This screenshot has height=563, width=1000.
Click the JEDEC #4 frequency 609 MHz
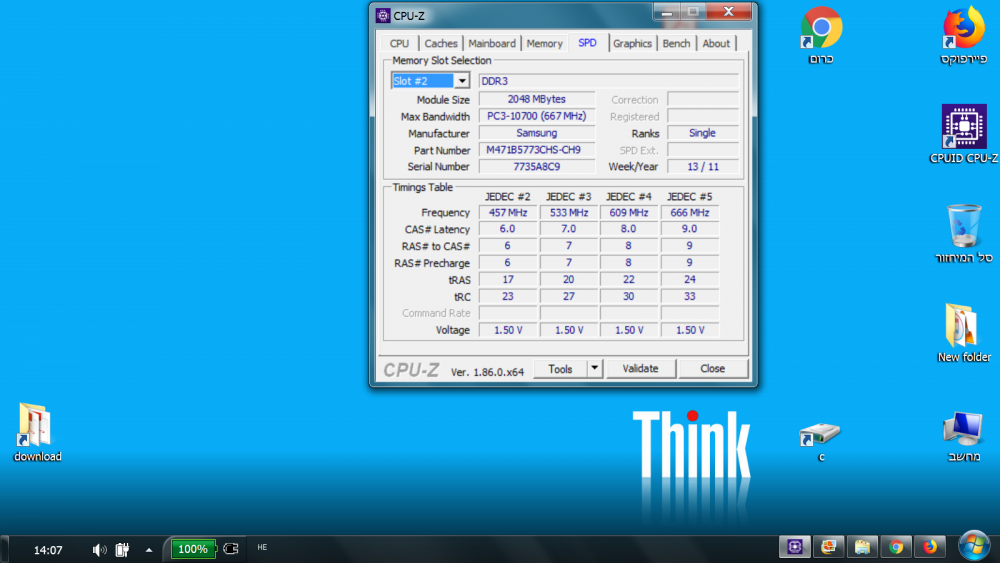(x=628, y=212)
